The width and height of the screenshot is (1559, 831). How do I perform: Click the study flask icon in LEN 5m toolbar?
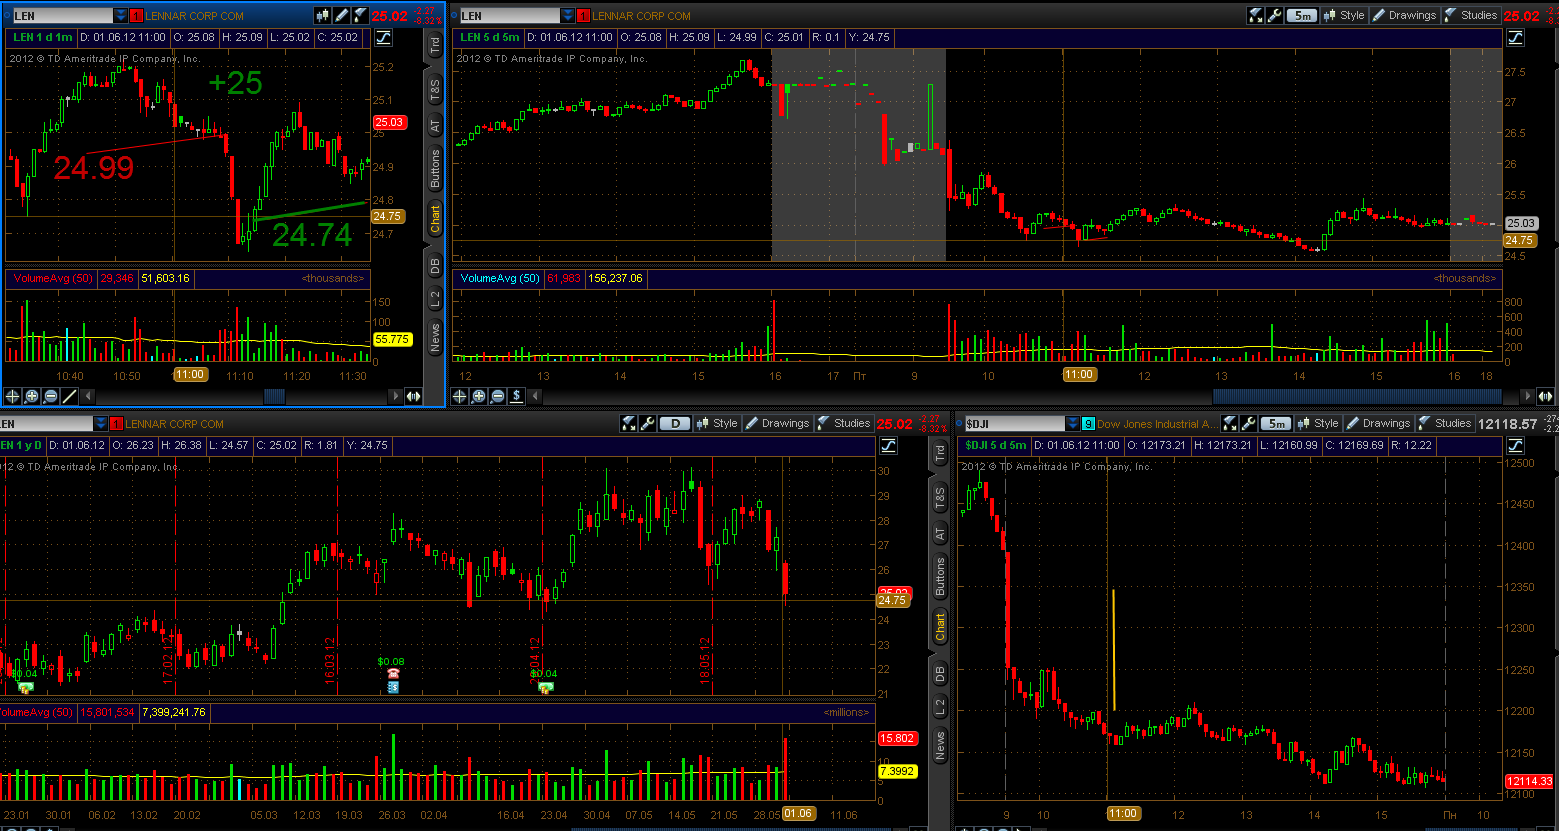1255,15
